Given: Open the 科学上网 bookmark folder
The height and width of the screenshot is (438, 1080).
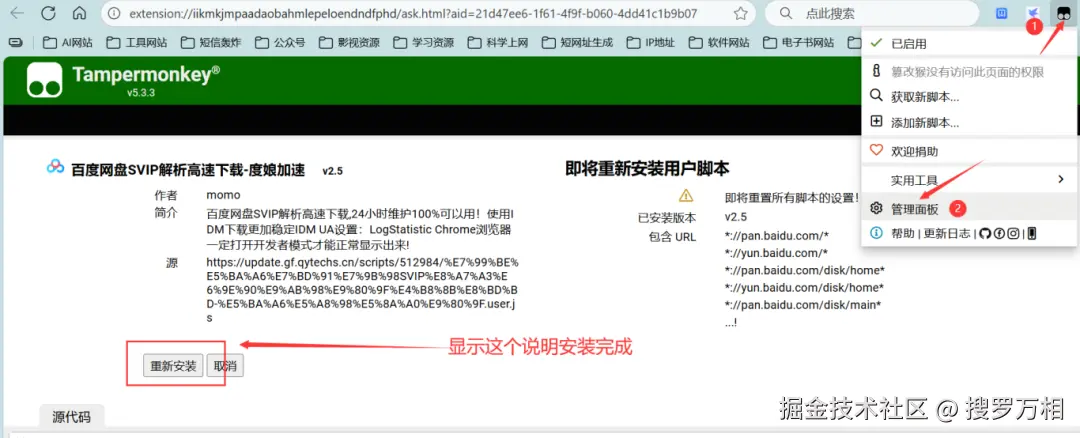Looking at the screenshot, I should coord(497,42).
